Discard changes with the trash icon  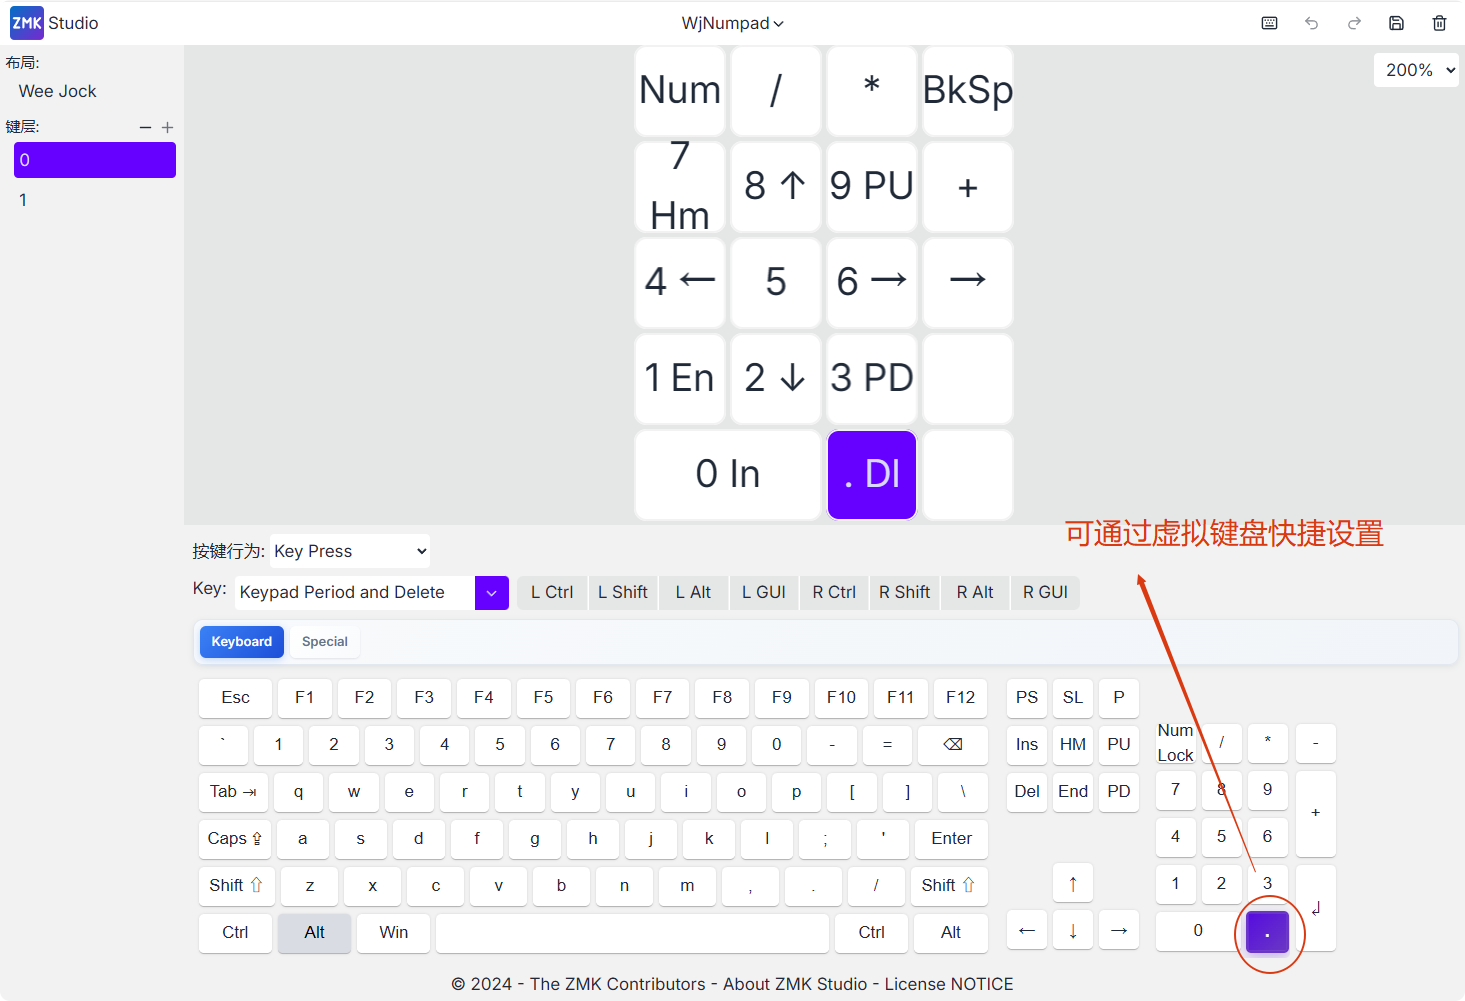coord(1439,23)
